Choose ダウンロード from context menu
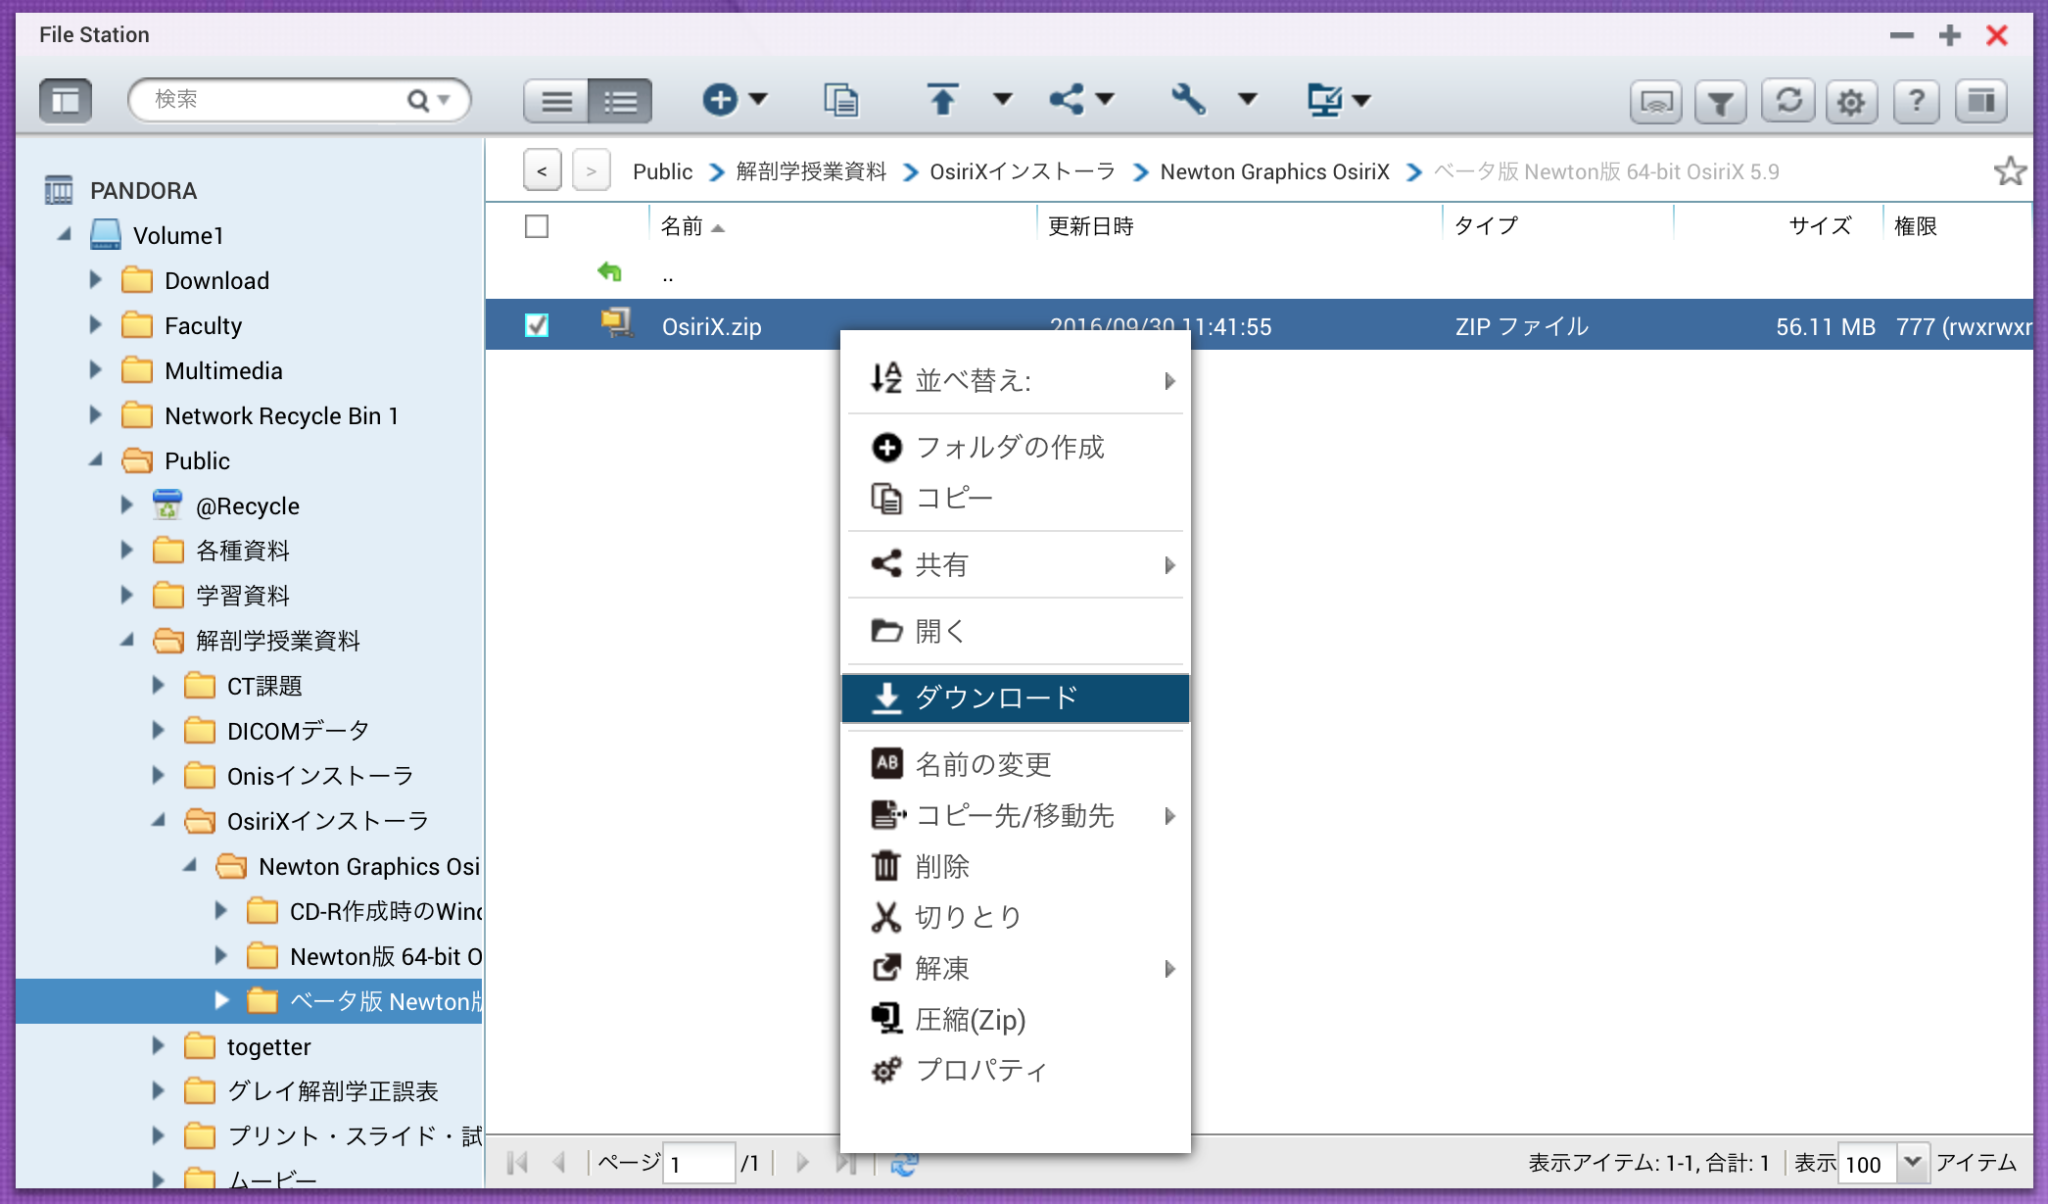 [x=1015, y=697]
